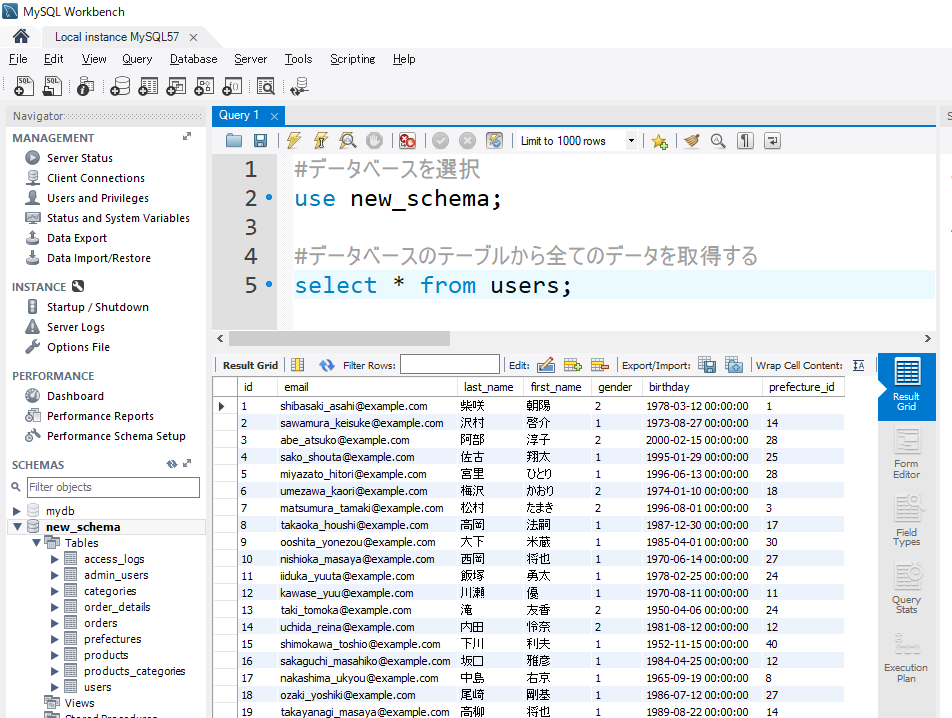
Task: Expand the mydb schema
Action: [17, 511]
